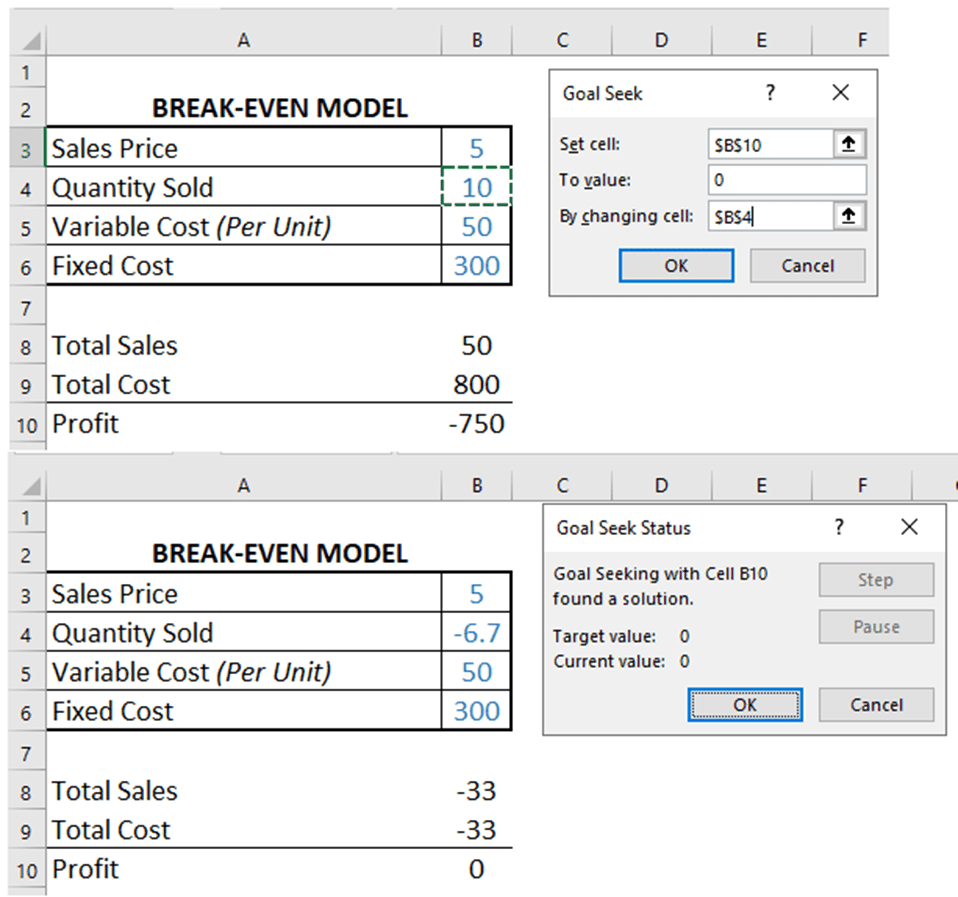
Task: Click Total Cost value -33 in bottom sheet
Action: pyautogui.click(x=477, y=830)
